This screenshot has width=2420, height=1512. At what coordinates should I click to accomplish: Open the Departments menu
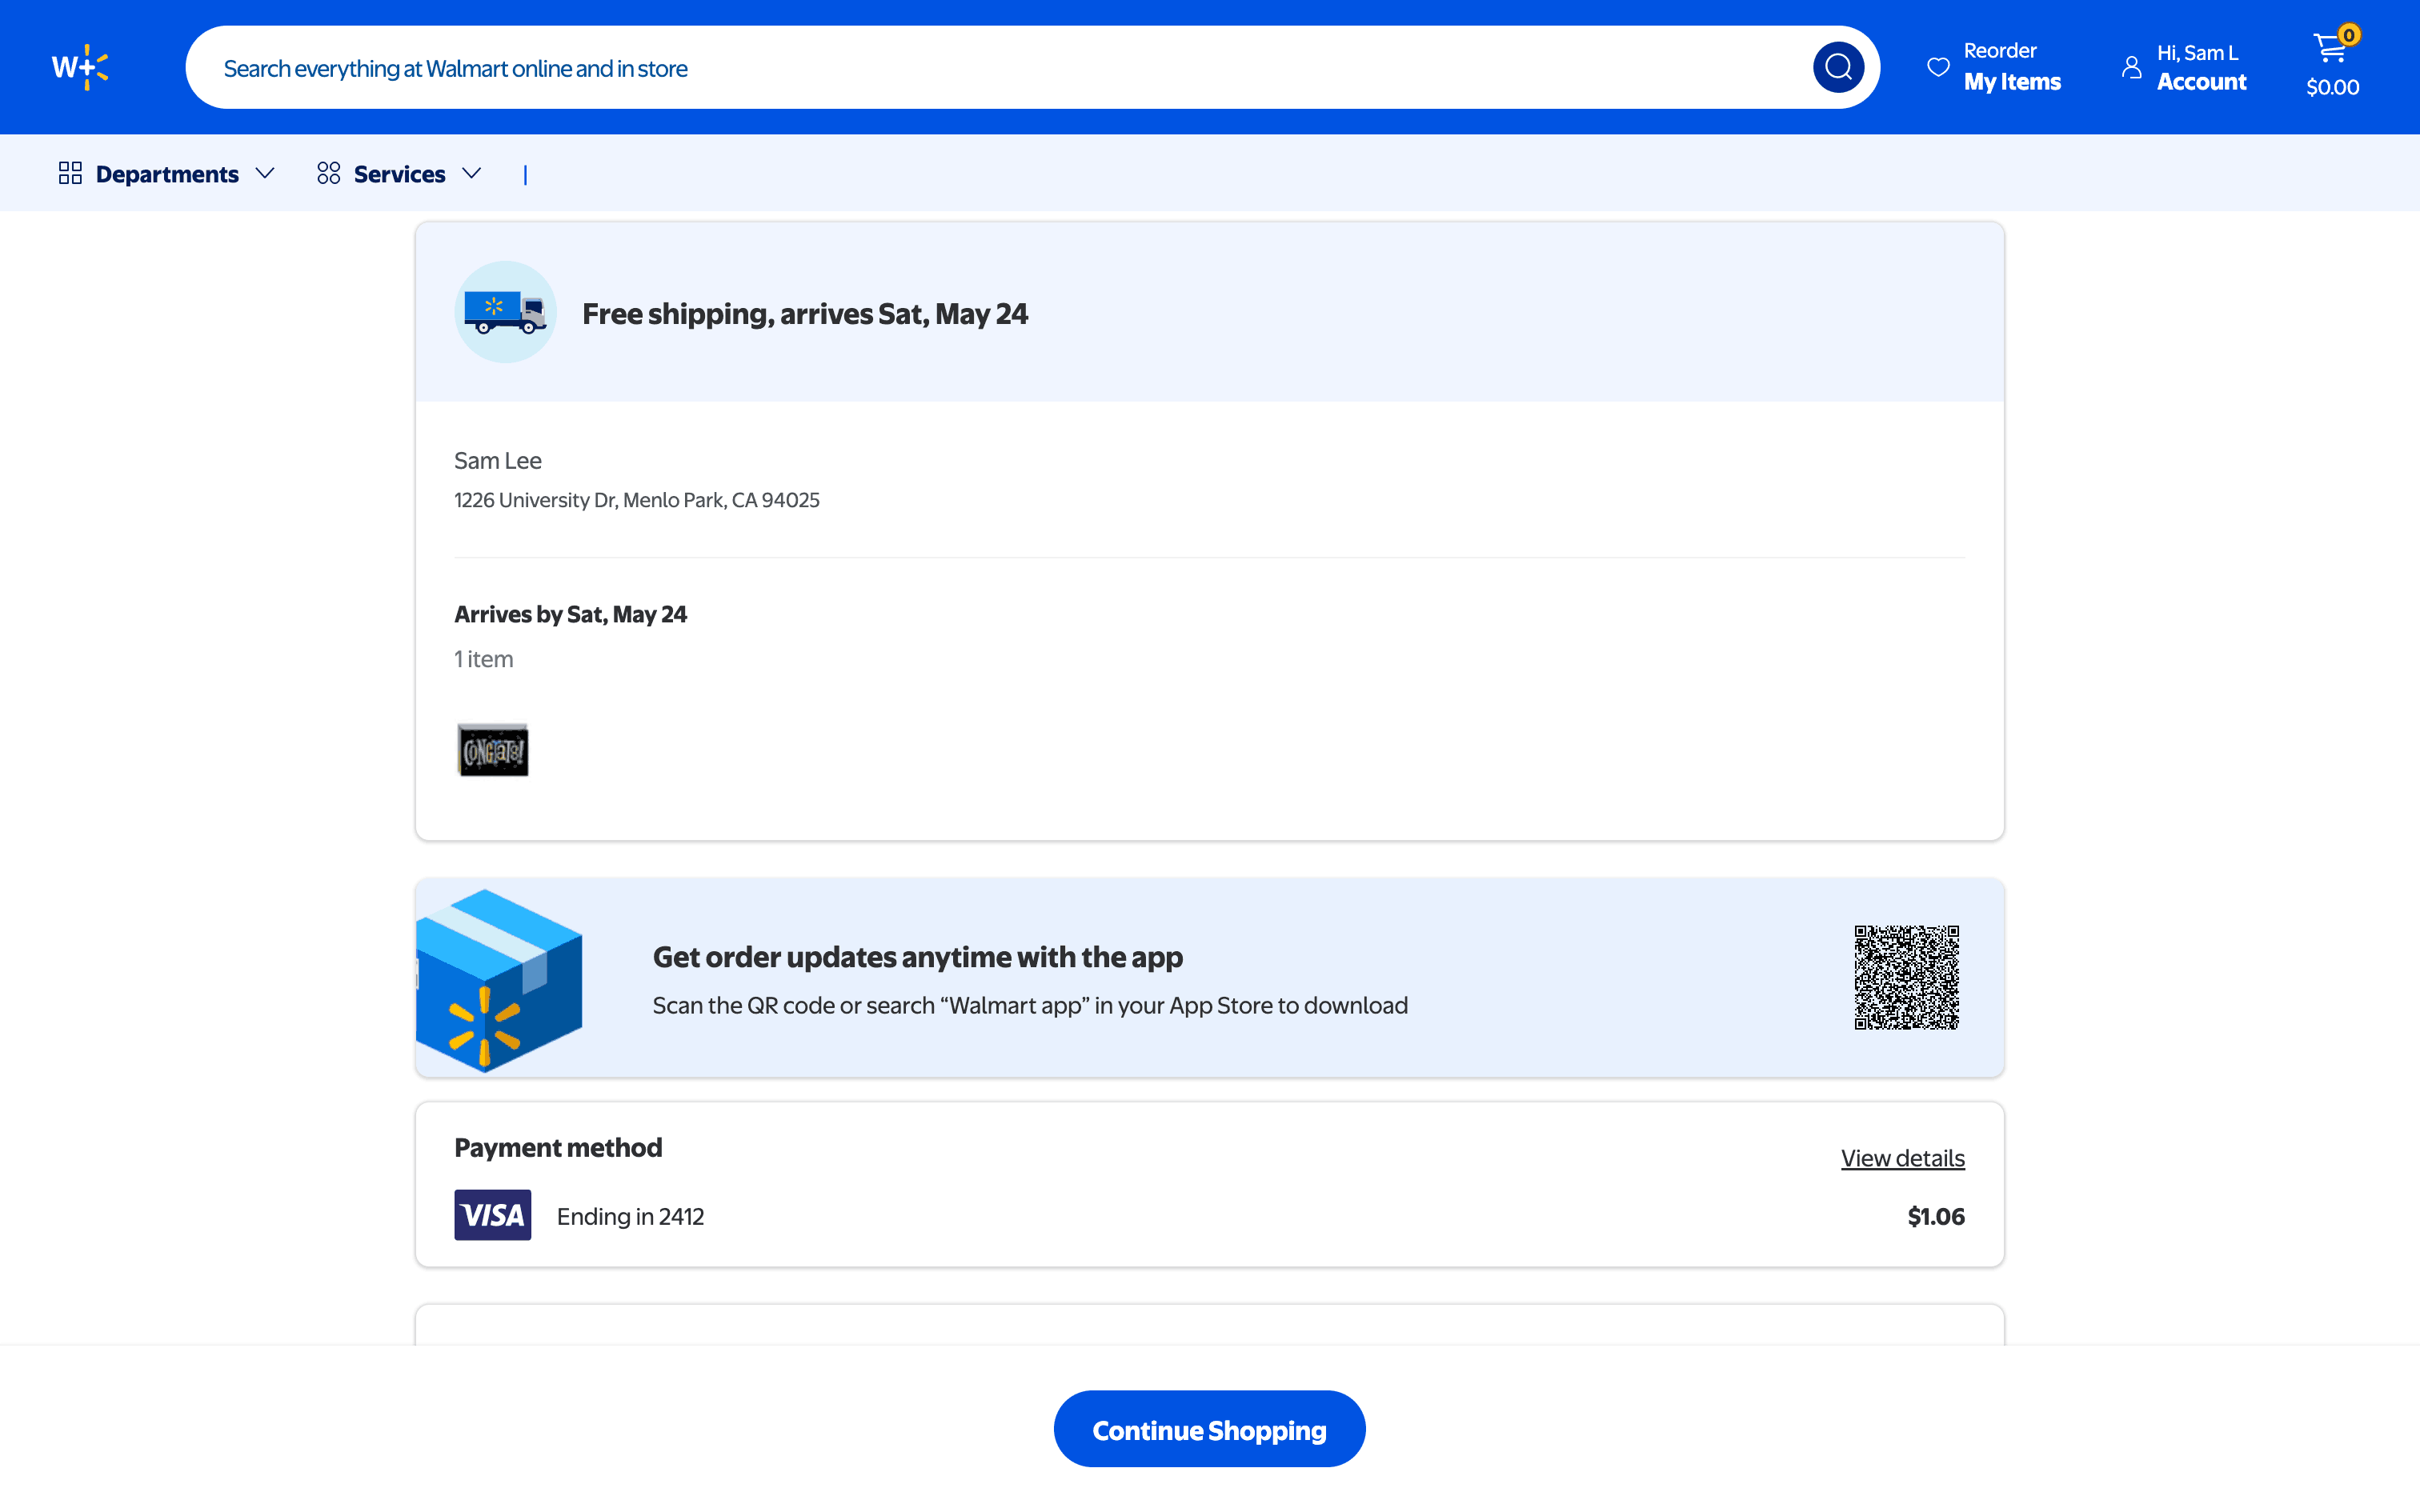click(167, 174)
